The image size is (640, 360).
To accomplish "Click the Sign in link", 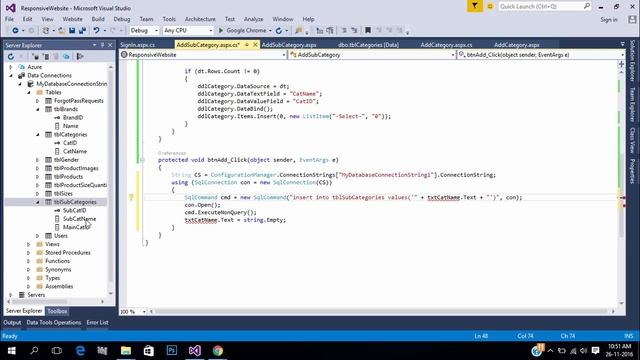I will (x=609, y=20).
